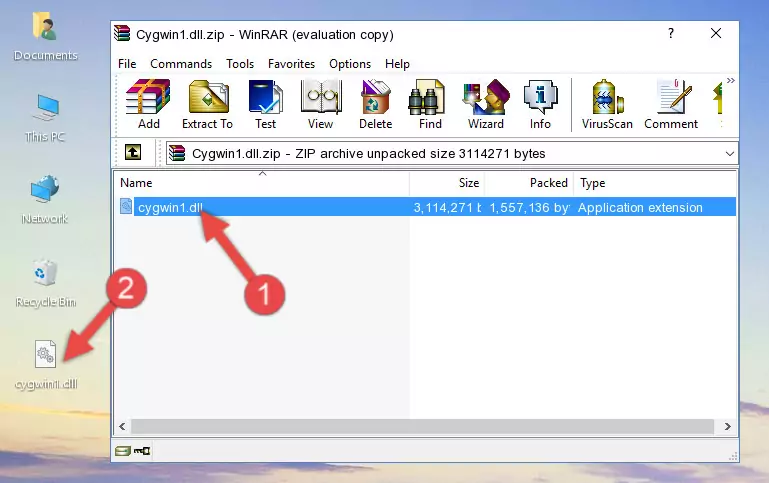Select the Recycle Bin desktop icon
The height and width of the screenshot is (483, 769).
pyautogui.click(x=46, y=283)
